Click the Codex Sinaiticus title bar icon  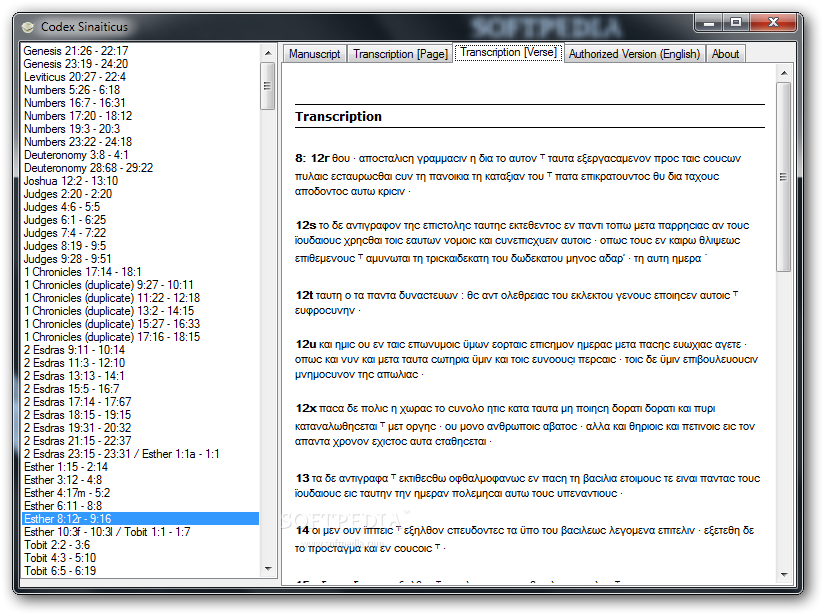(x=28, y=27)
